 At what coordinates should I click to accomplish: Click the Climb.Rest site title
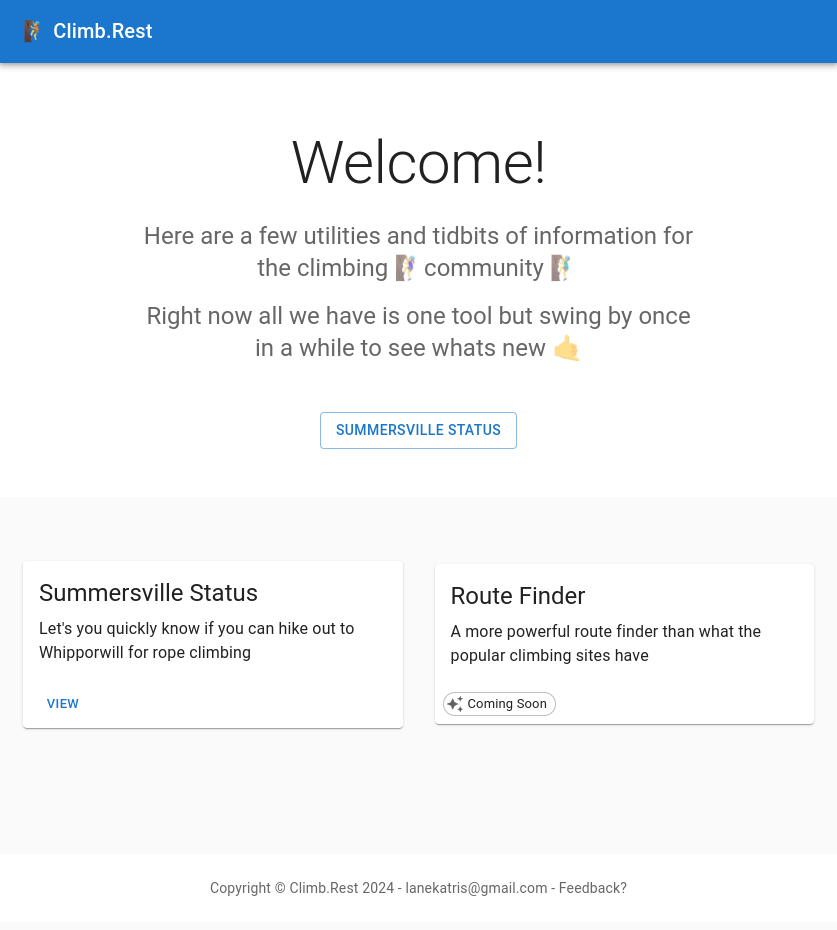pos(103,31)
